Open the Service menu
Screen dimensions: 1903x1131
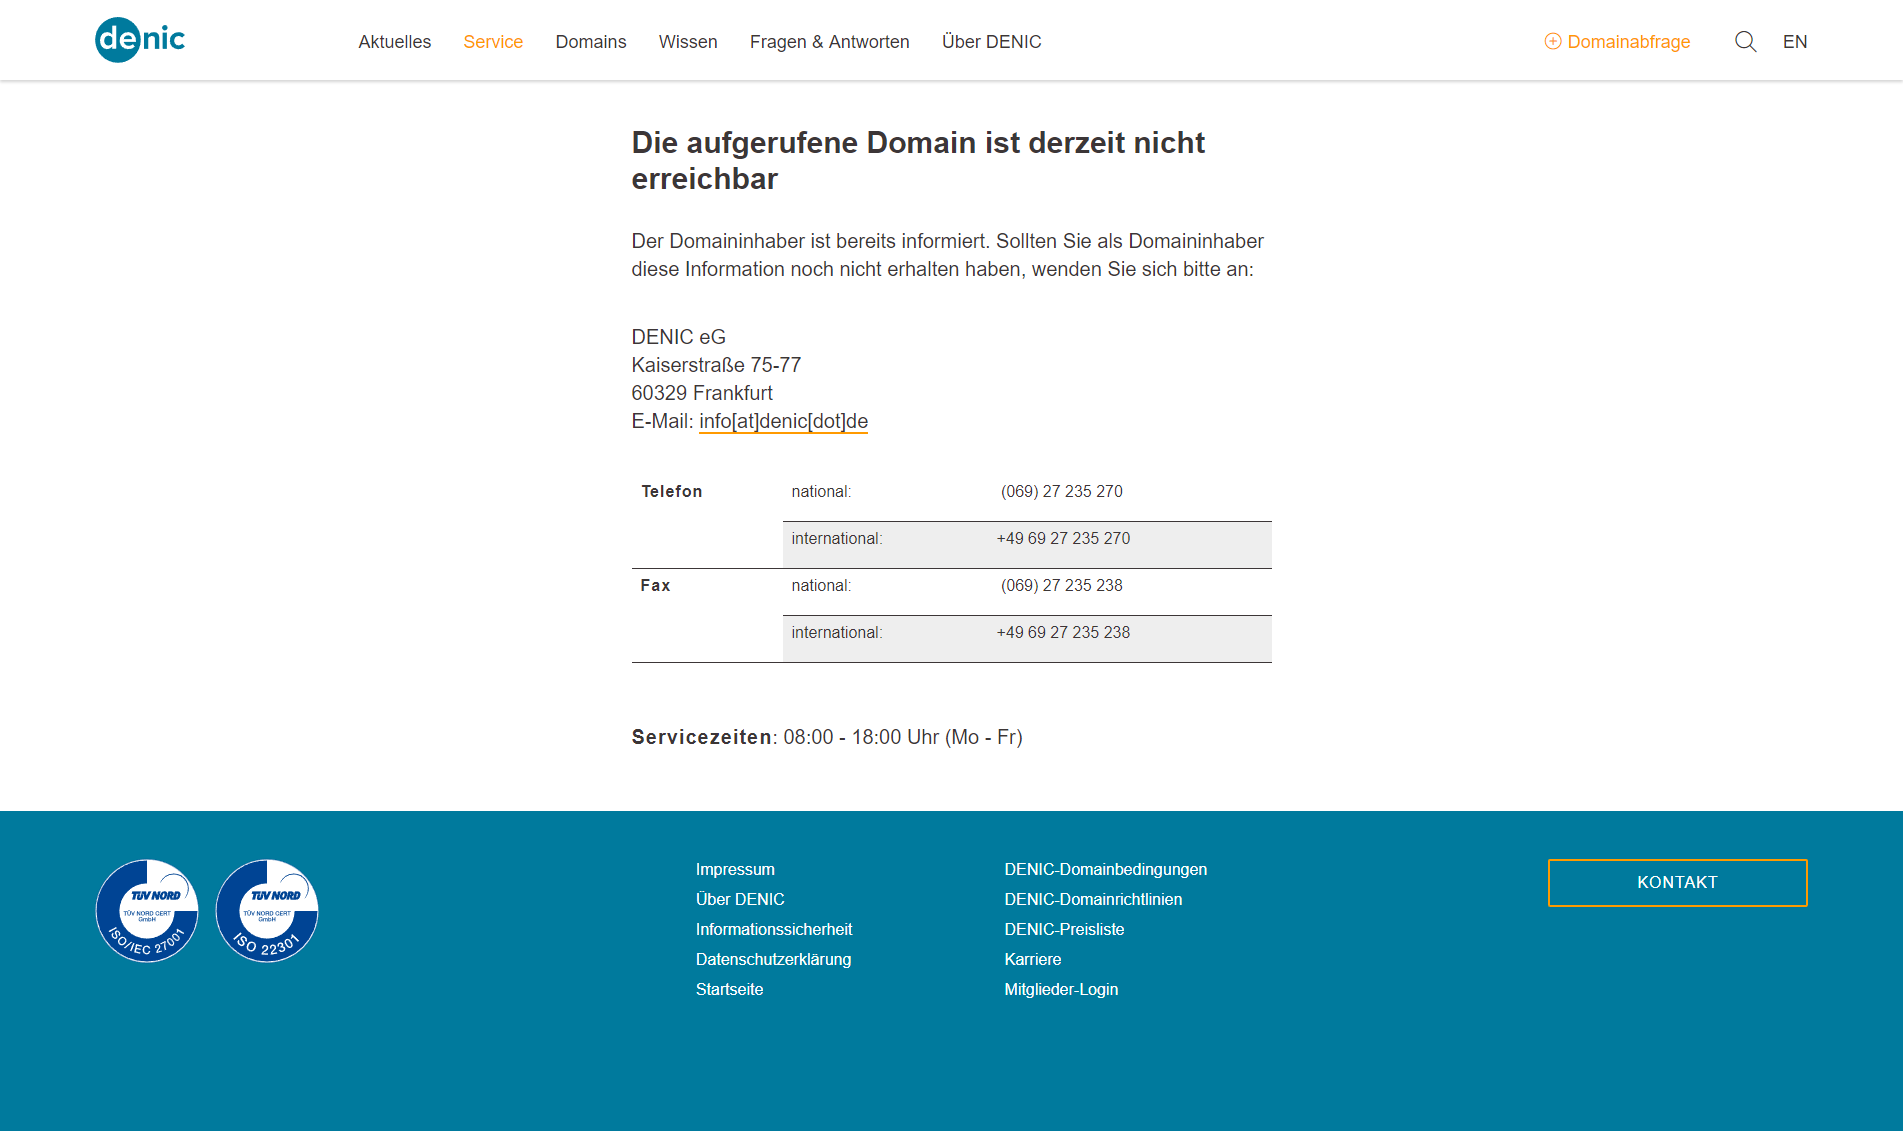tap(493, 41)
